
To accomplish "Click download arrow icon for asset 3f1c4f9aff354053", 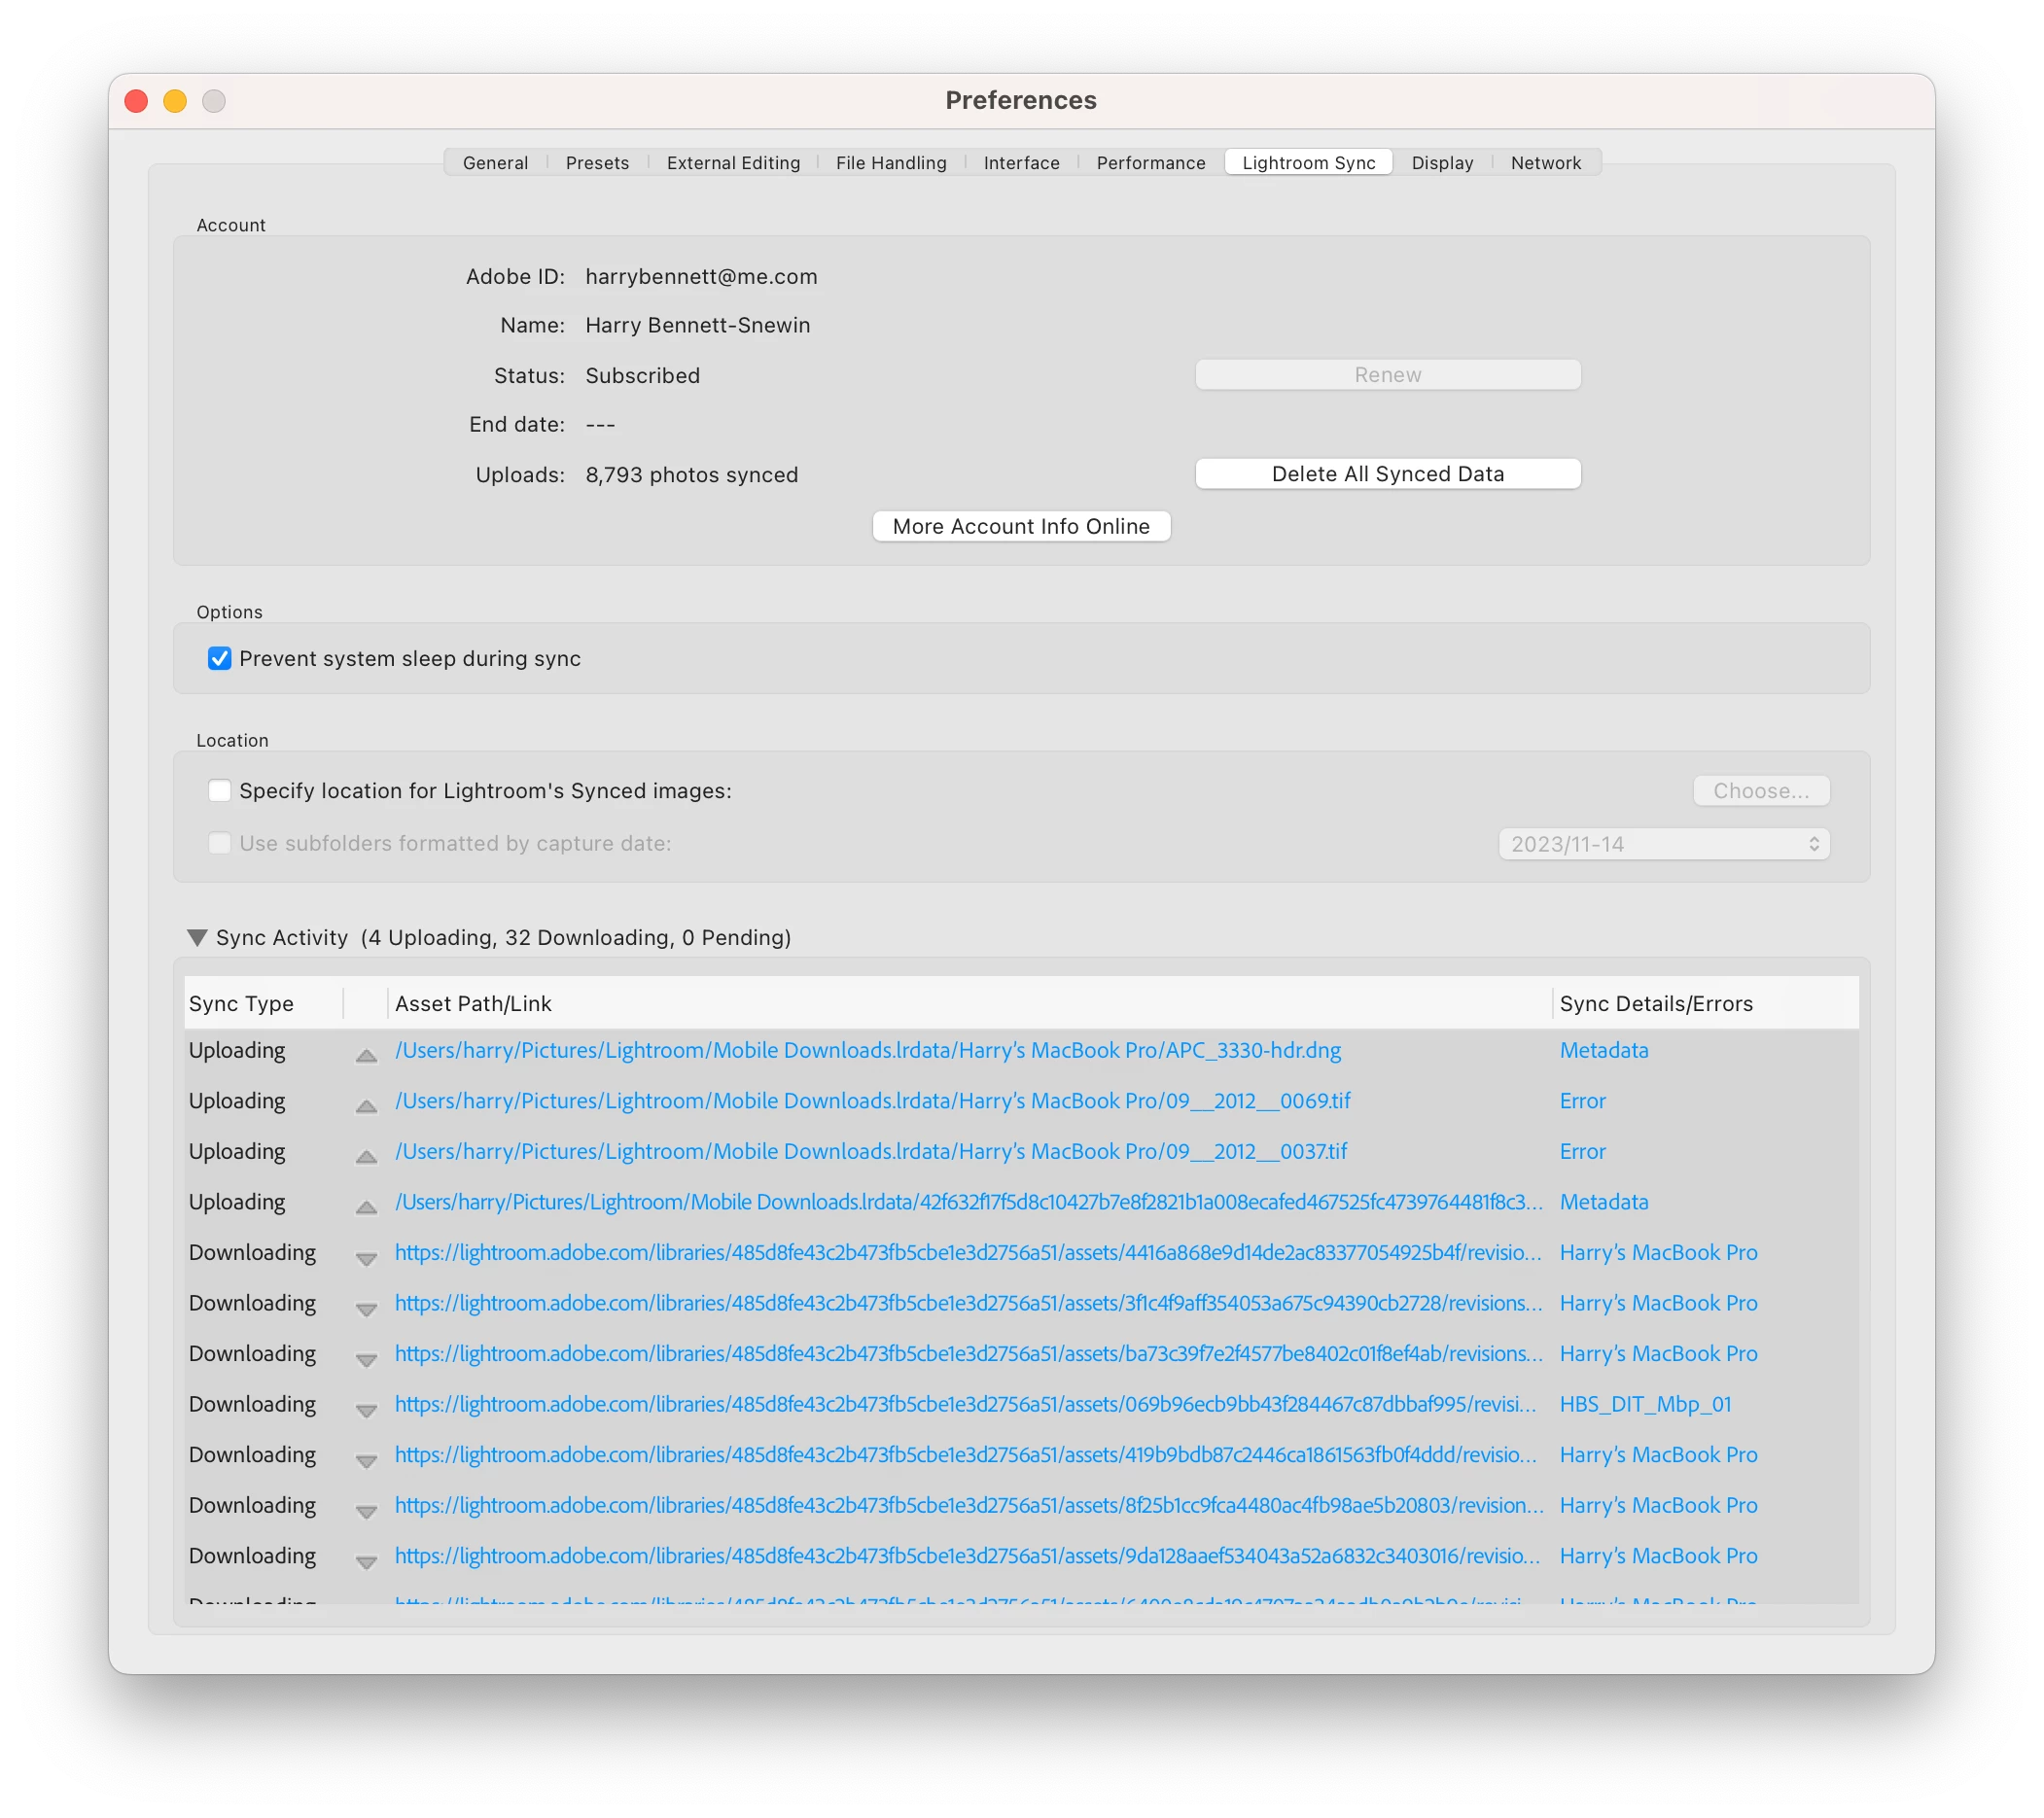I will tap(366, 1309).
